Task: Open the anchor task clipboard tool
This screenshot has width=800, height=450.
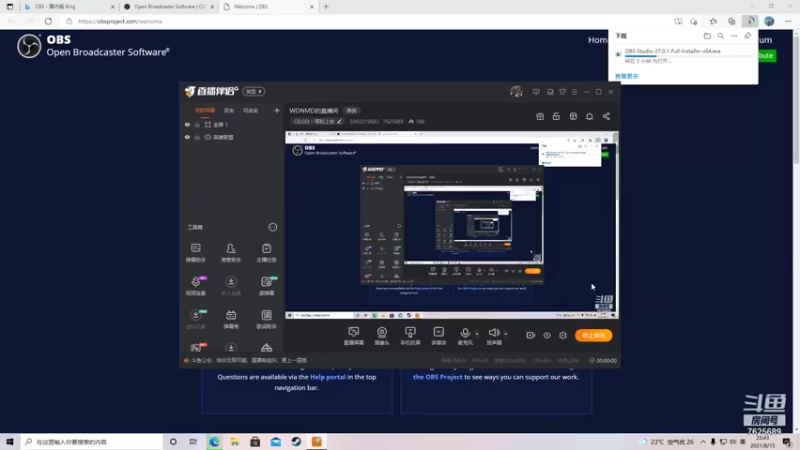Action: tap(266, 253)
